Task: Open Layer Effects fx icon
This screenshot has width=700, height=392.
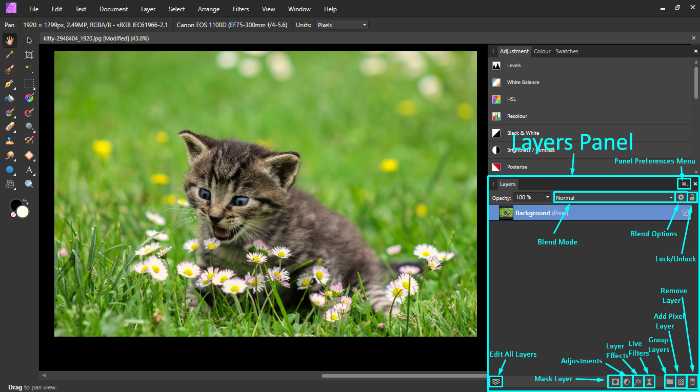Action: point(638,381)
